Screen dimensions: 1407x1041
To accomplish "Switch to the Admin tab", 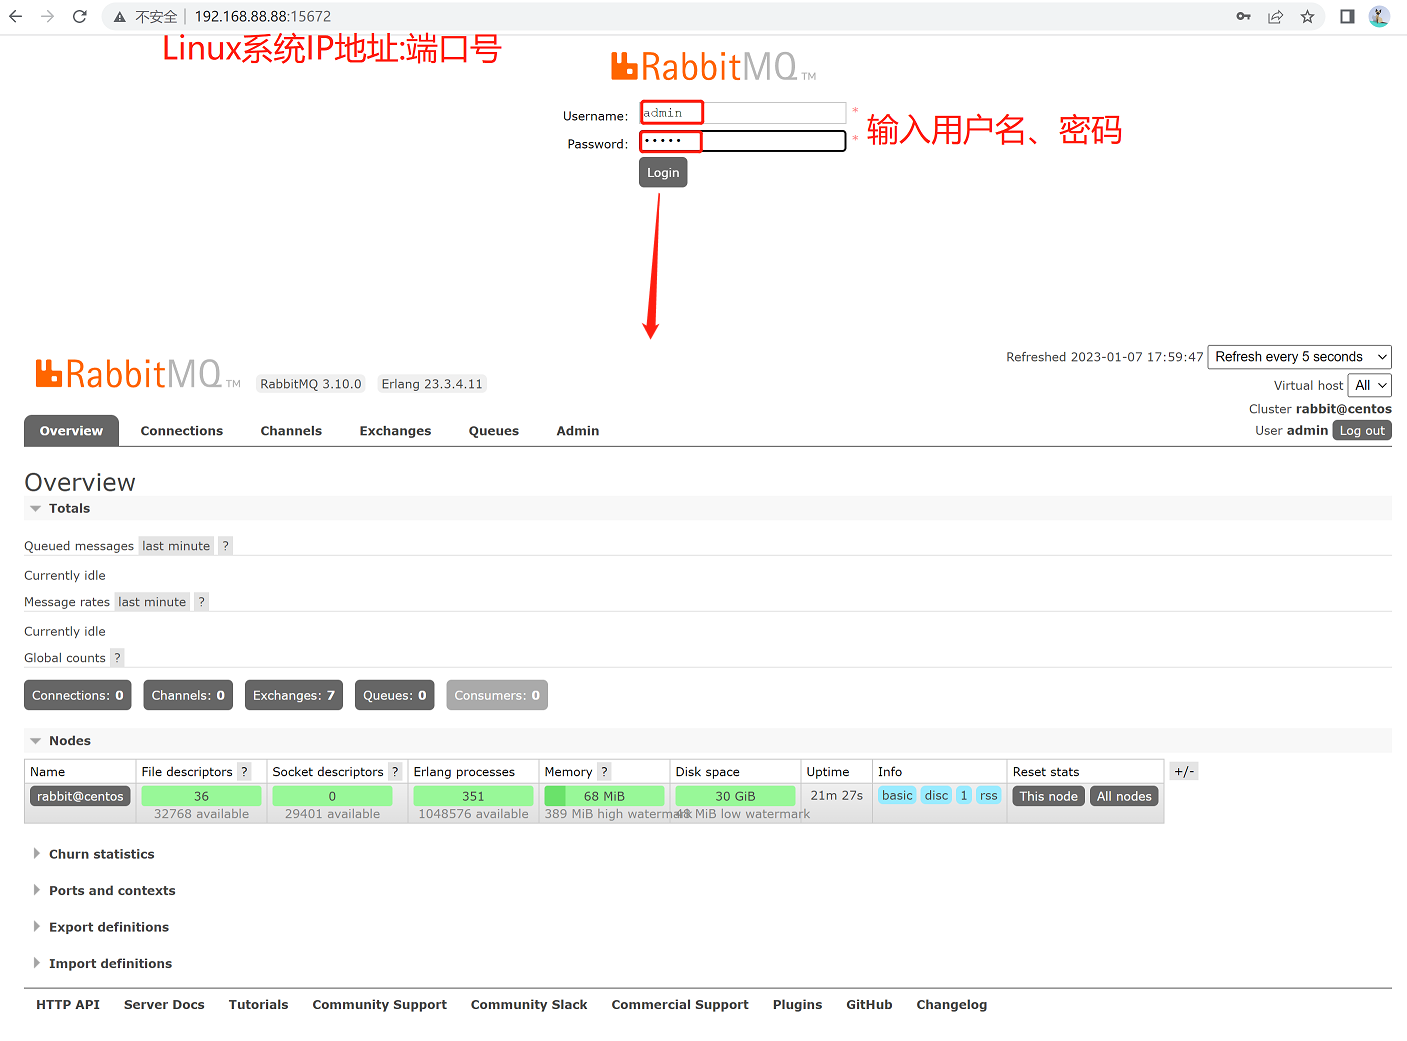I will [578, 431].
